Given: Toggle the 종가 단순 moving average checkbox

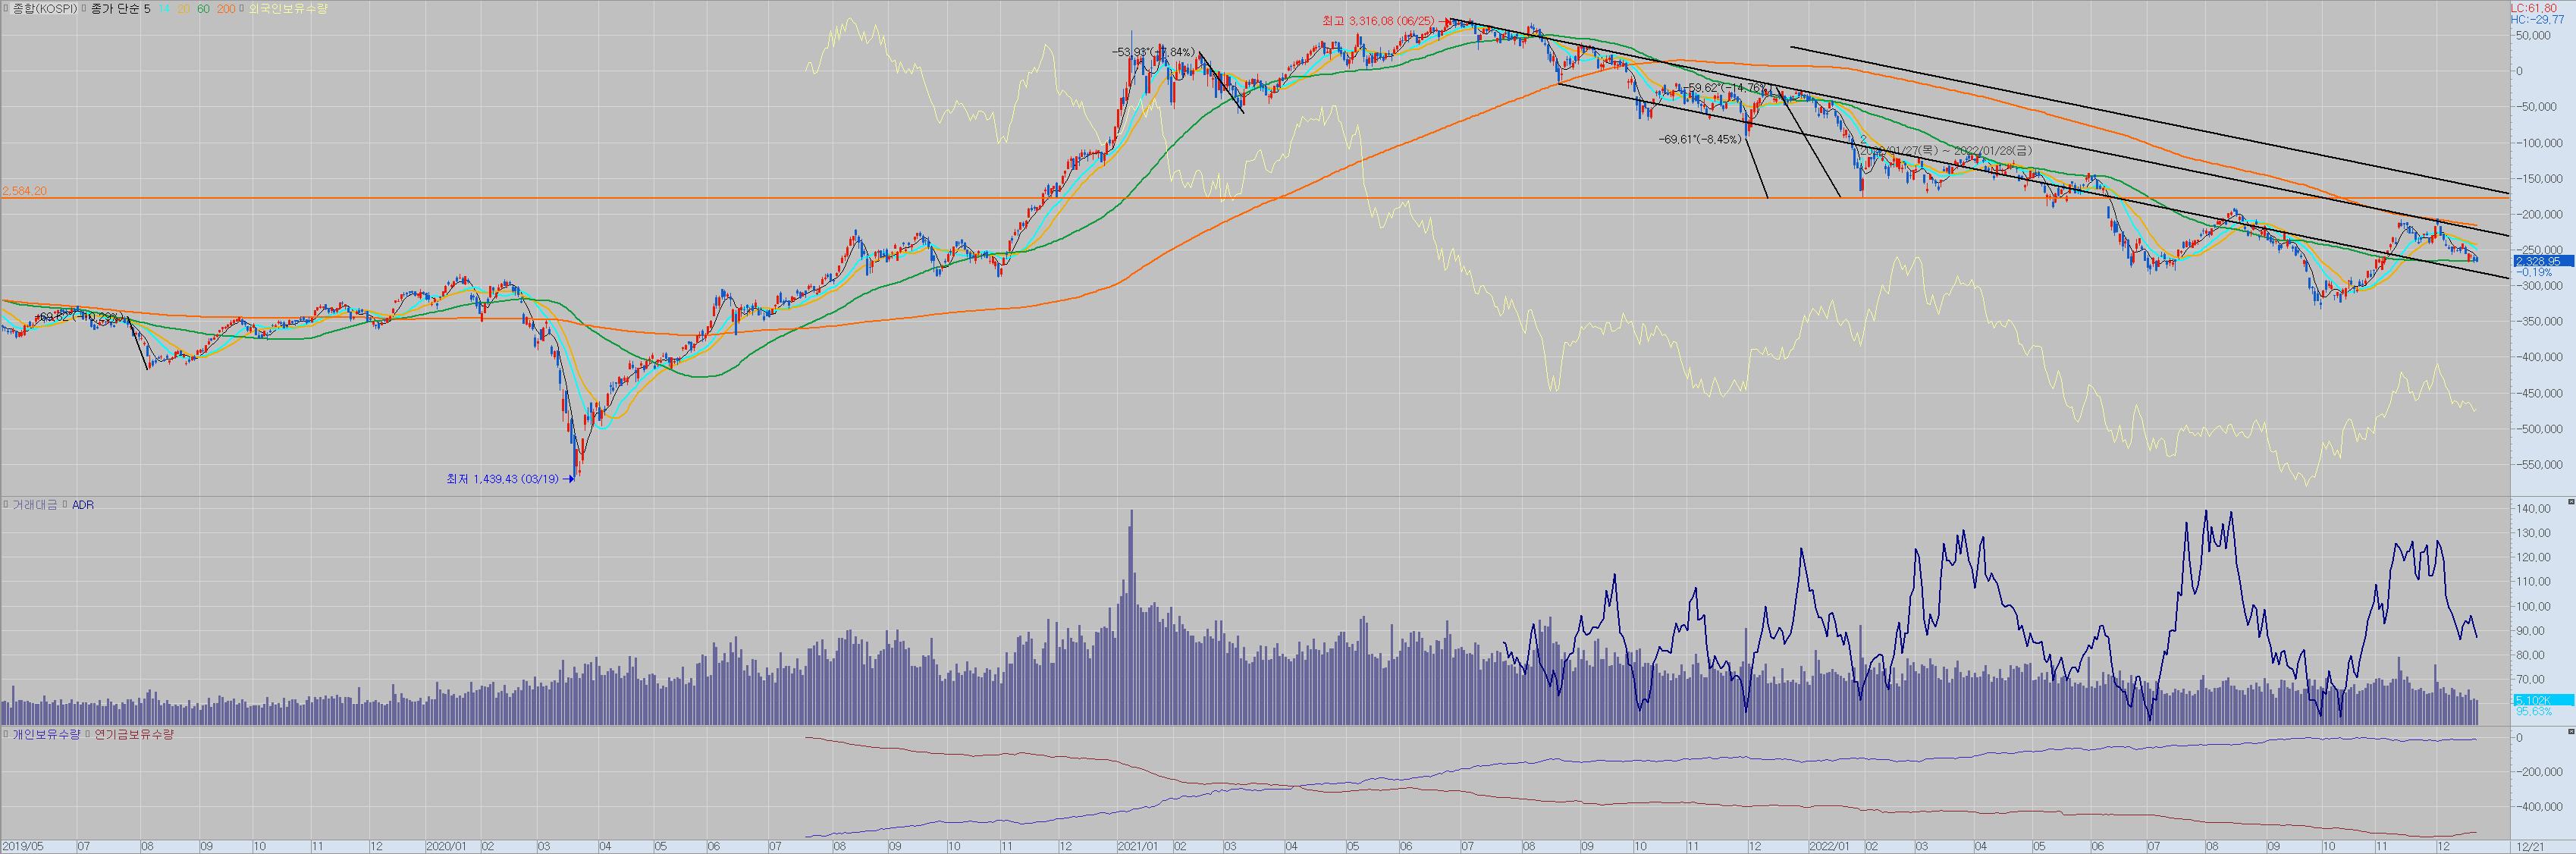Looking at the screenshot, I should pos(84,8).
